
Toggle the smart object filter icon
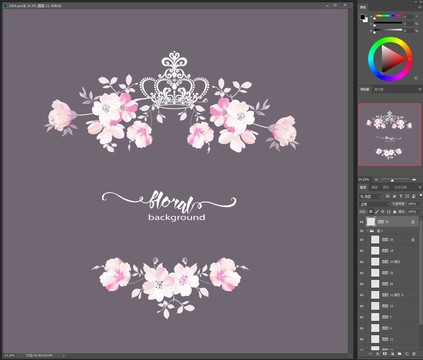point(414,196)
